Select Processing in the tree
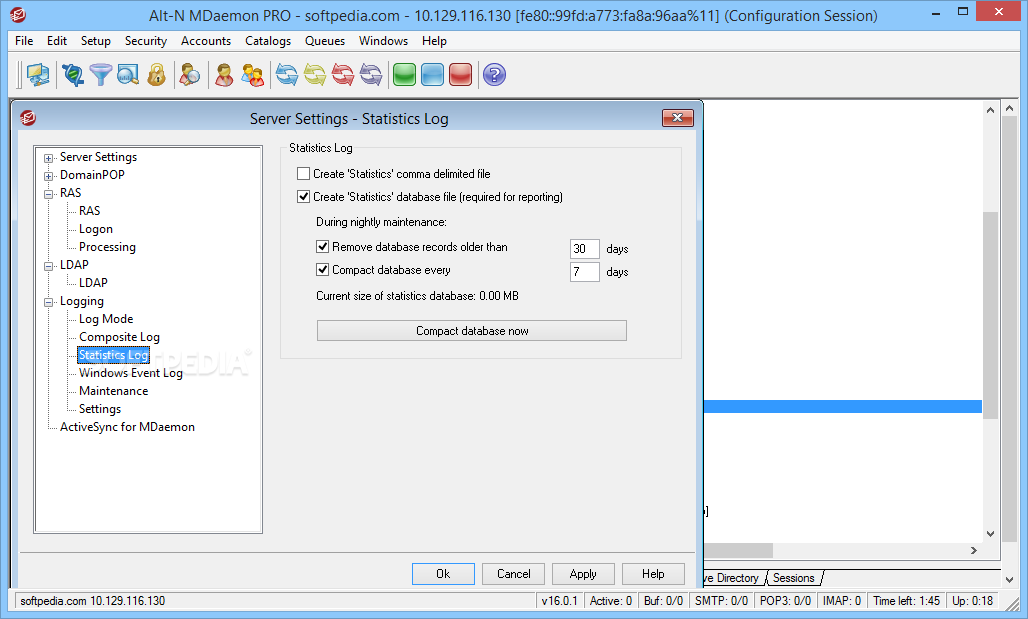This screenshot has height=619, width=1028. (x=108, y=247)
